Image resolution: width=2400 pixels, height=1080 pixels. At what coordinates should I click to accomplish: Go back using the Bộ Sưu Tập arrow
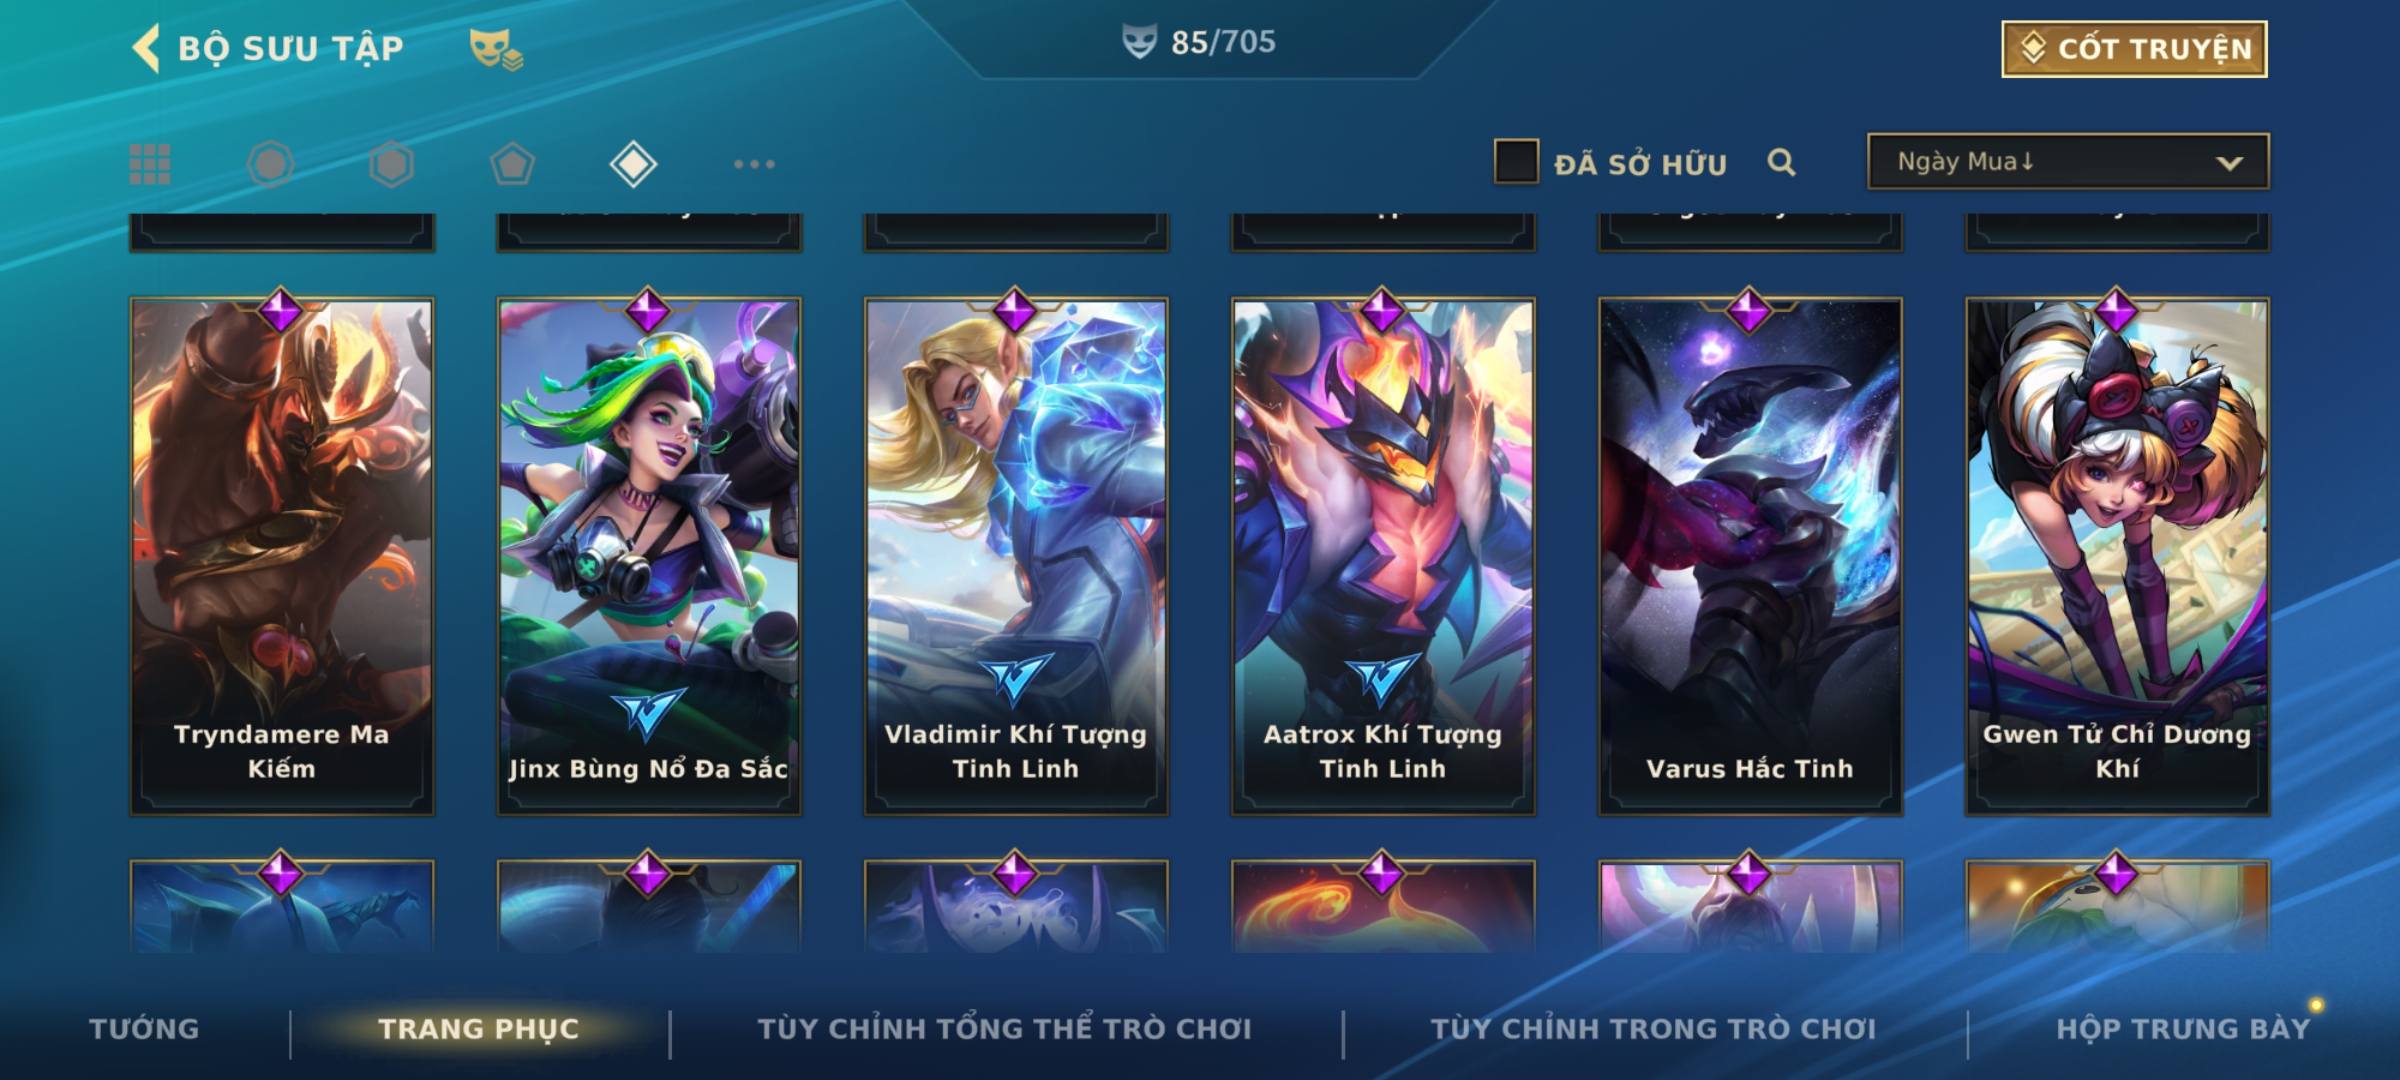(x=146, y=49)
